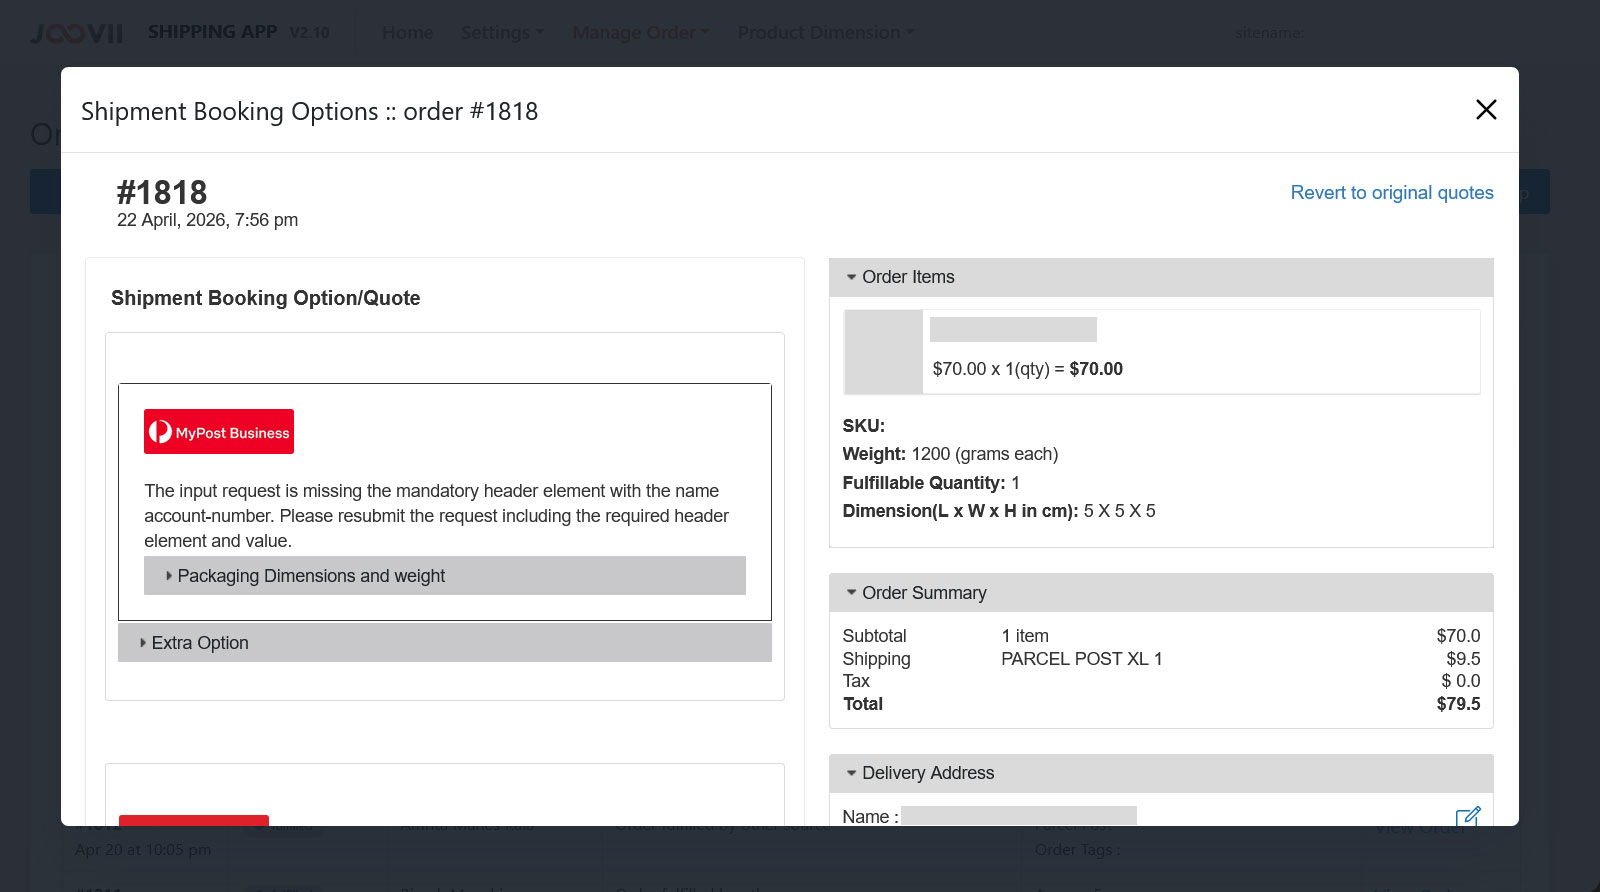Open Manage Order dropdown in navbar
This screenshot has width=1600, height=892.
pos(641,32)
